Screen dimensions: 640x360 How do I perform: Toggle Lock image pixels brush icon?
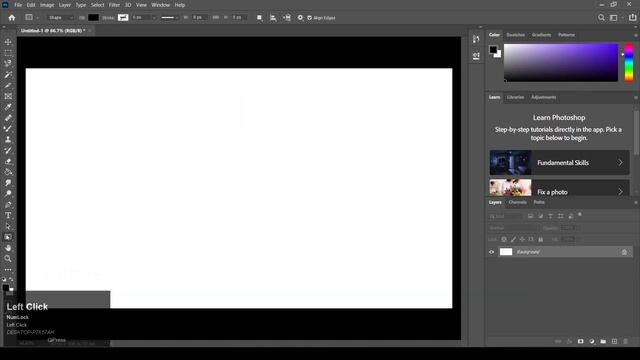coord(513,240)
